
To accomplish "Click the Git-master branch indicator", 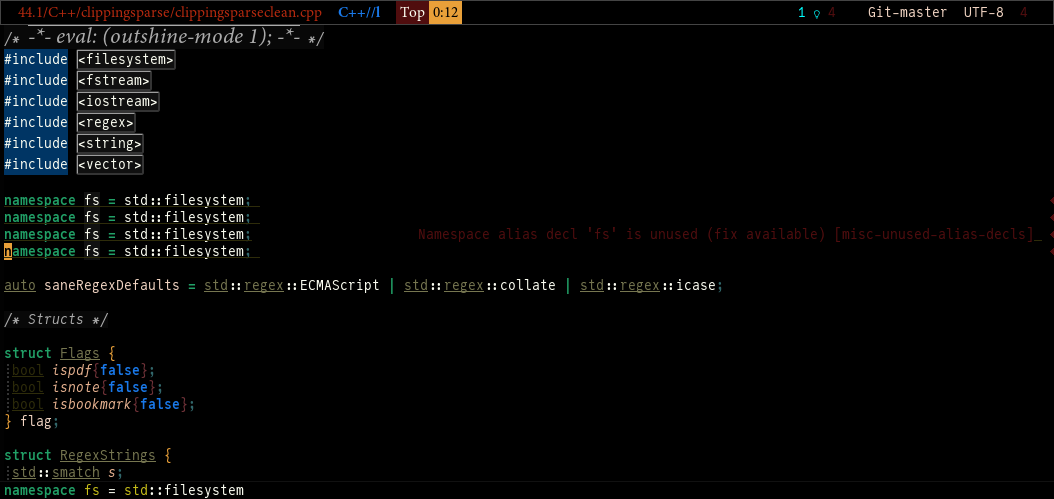I will tap(907, 13).
